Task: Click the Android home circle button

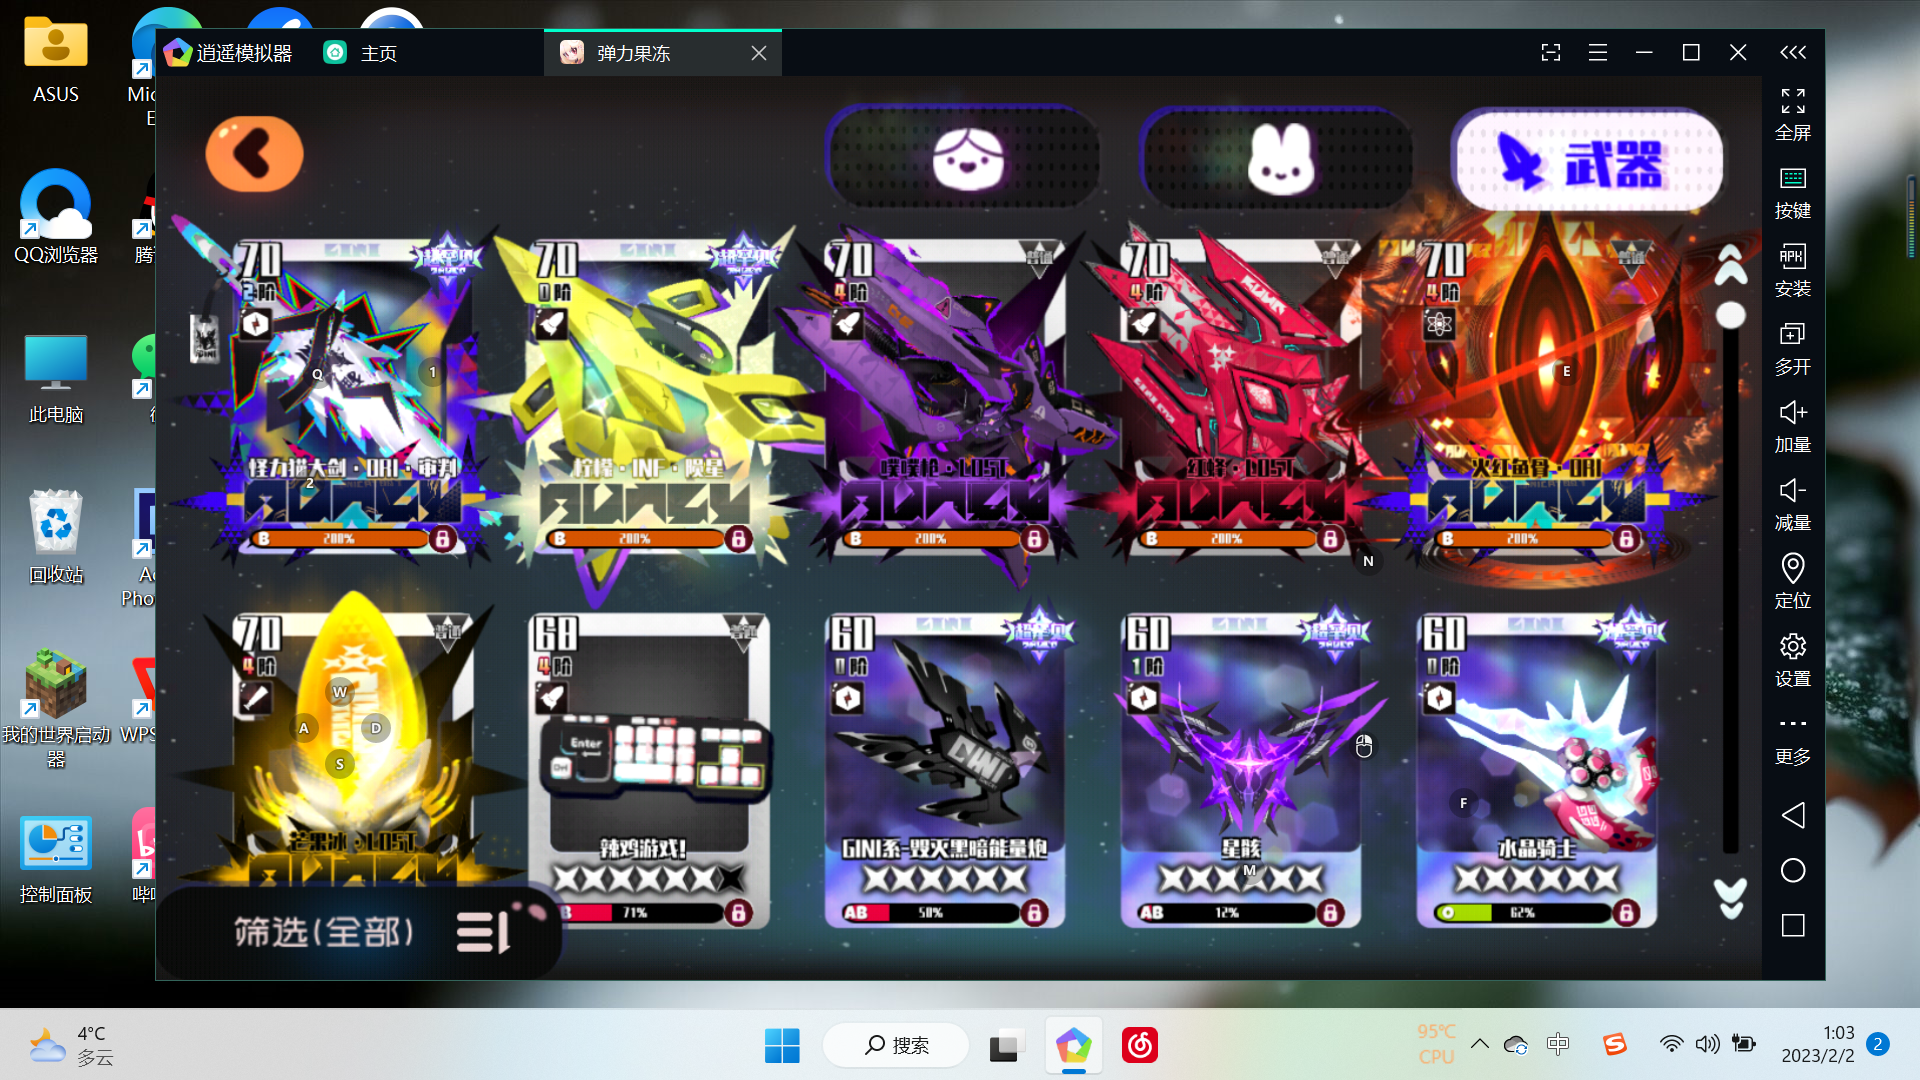Action: pos(1793,870)
